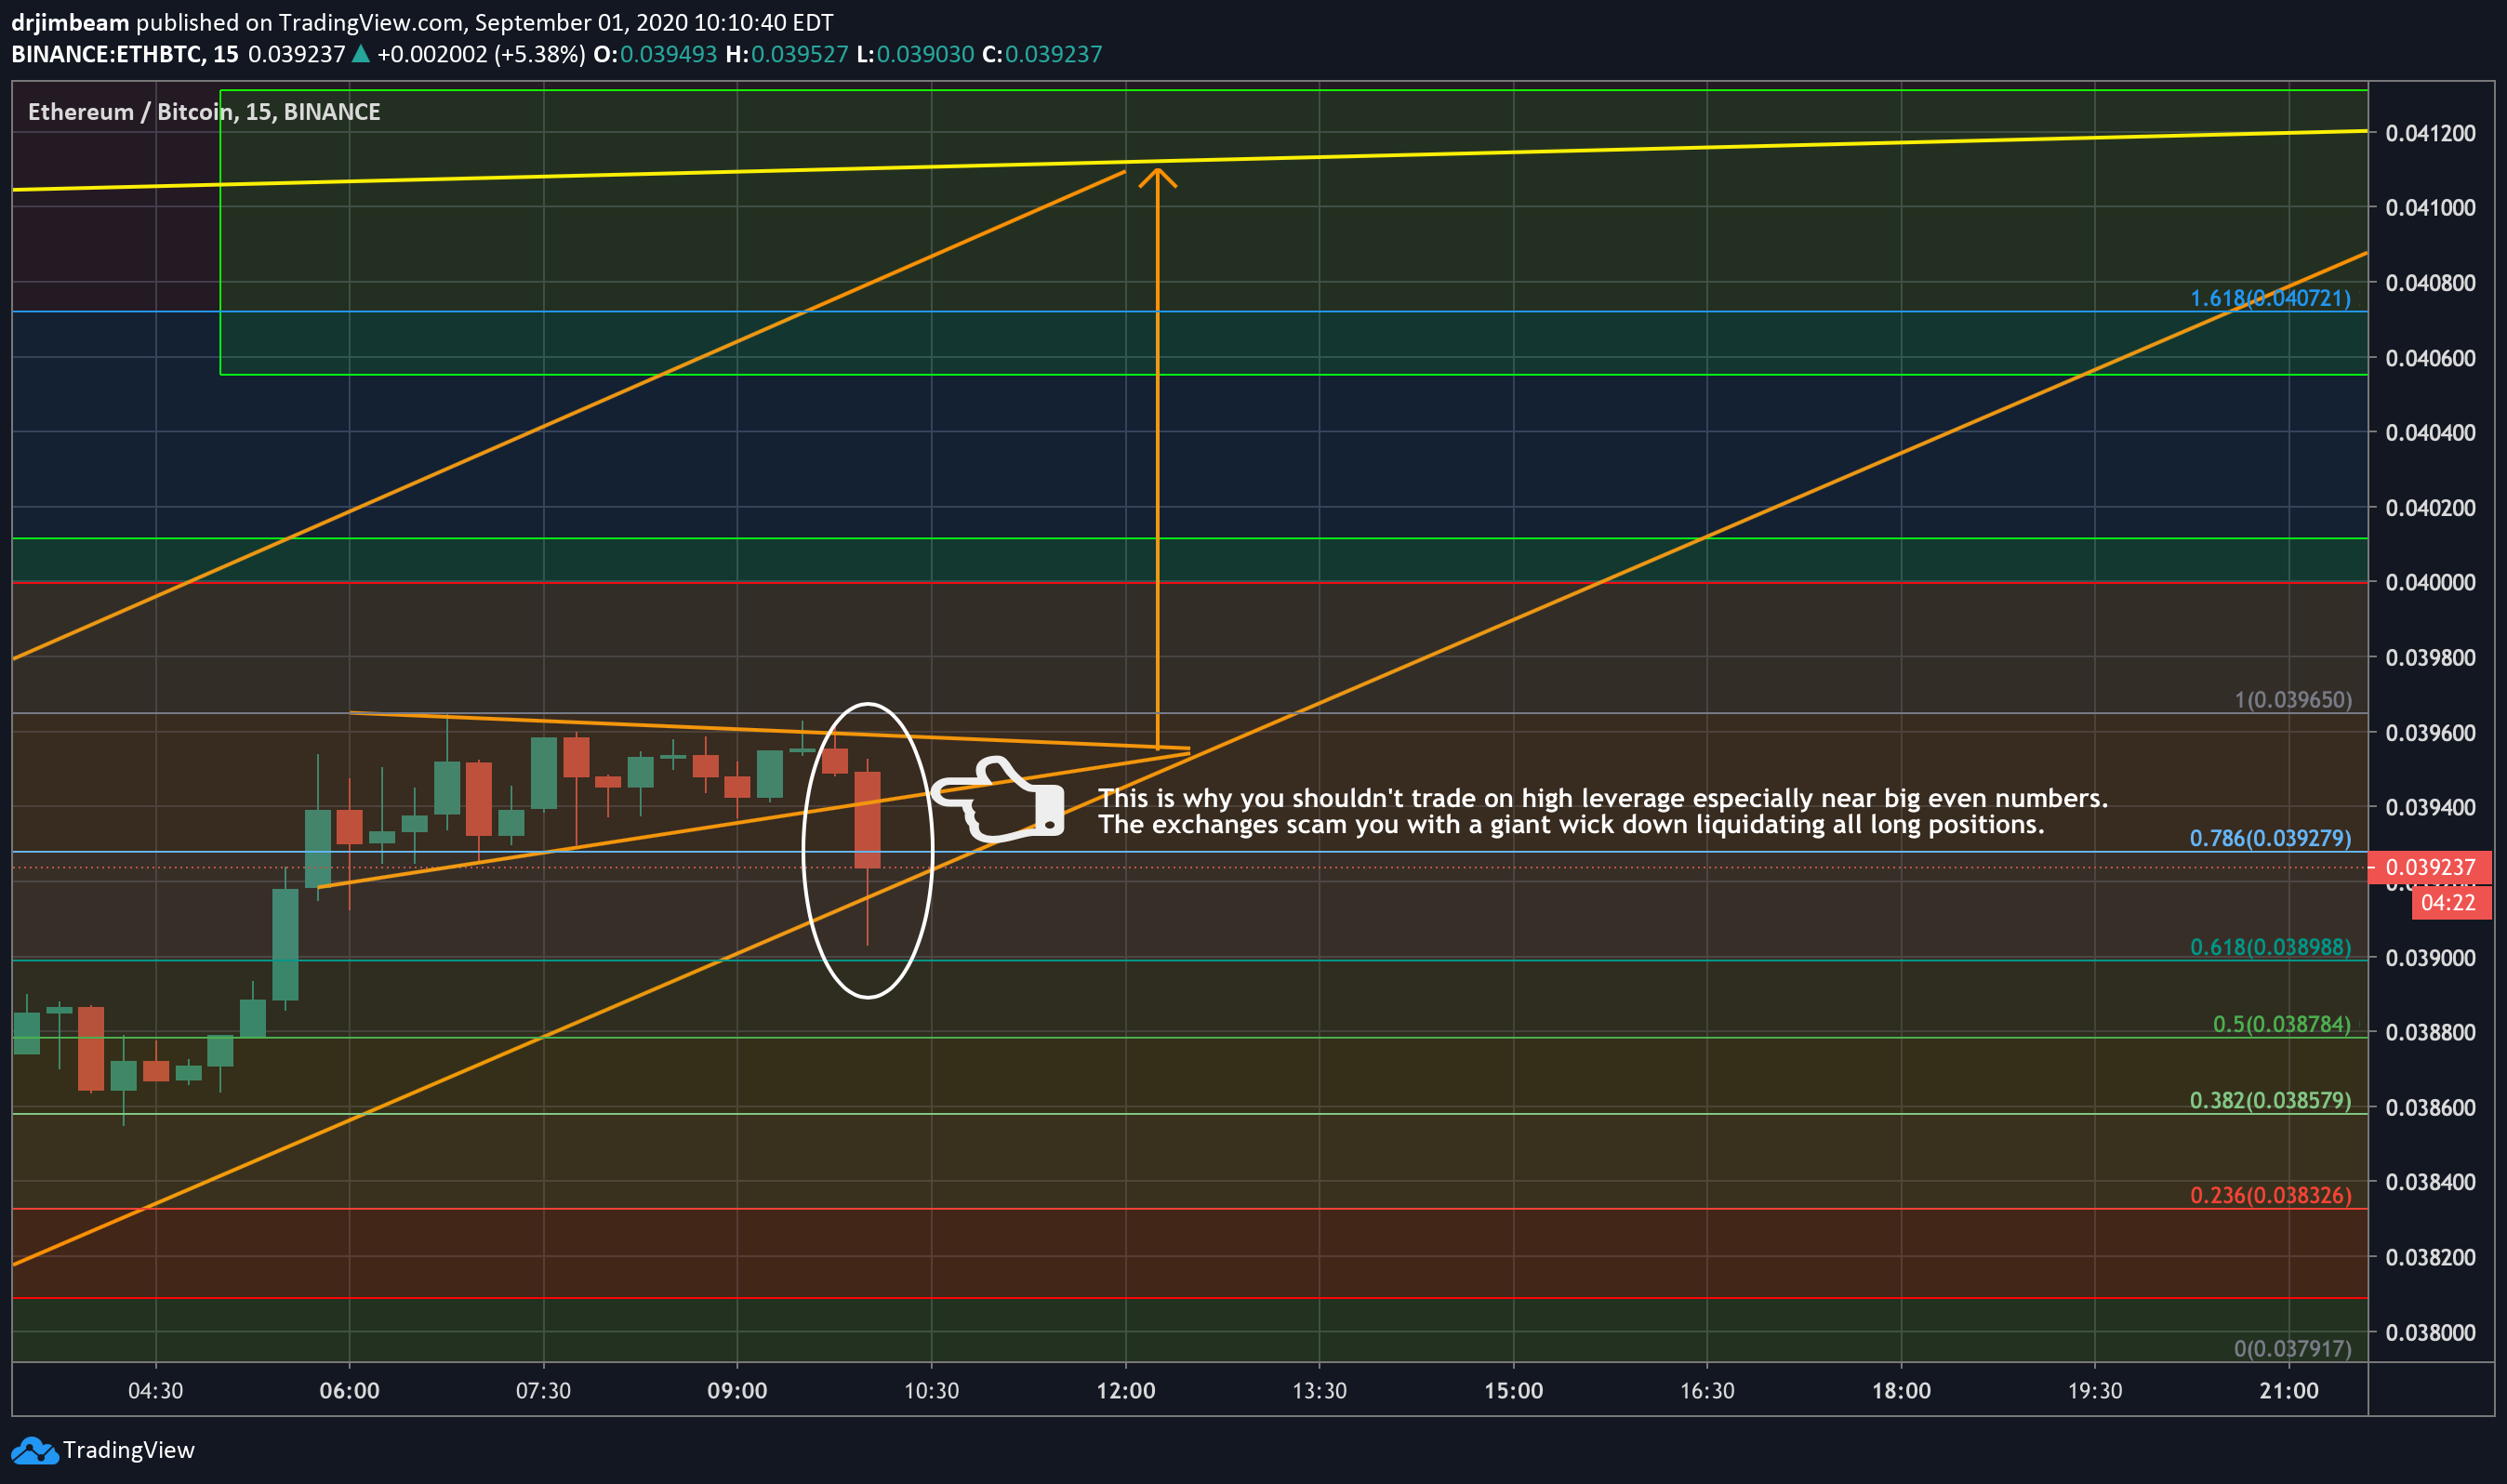This screenshot has height=1484, width=2507.
Task: Click the 18:00 time axis label
Action: 1901,1391
